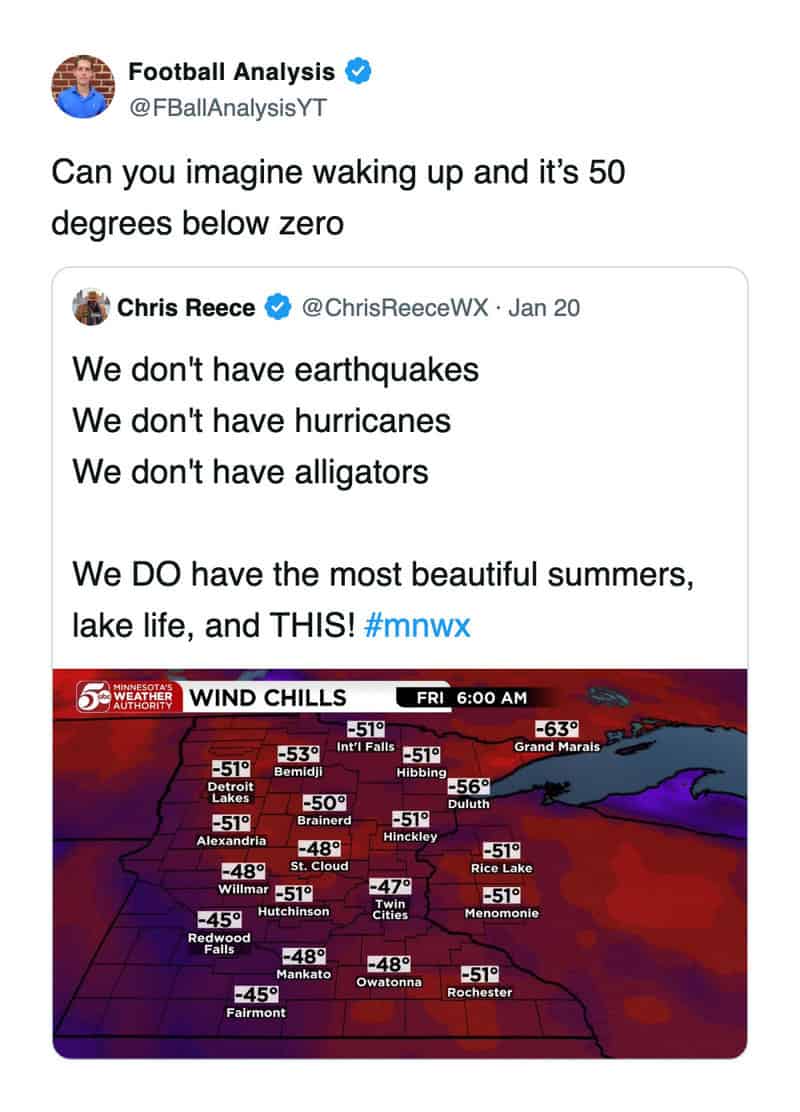Viewport: 800px width, 1112px height.
Task: Click the -51° Rochester wind chill label
Action: 480,976
